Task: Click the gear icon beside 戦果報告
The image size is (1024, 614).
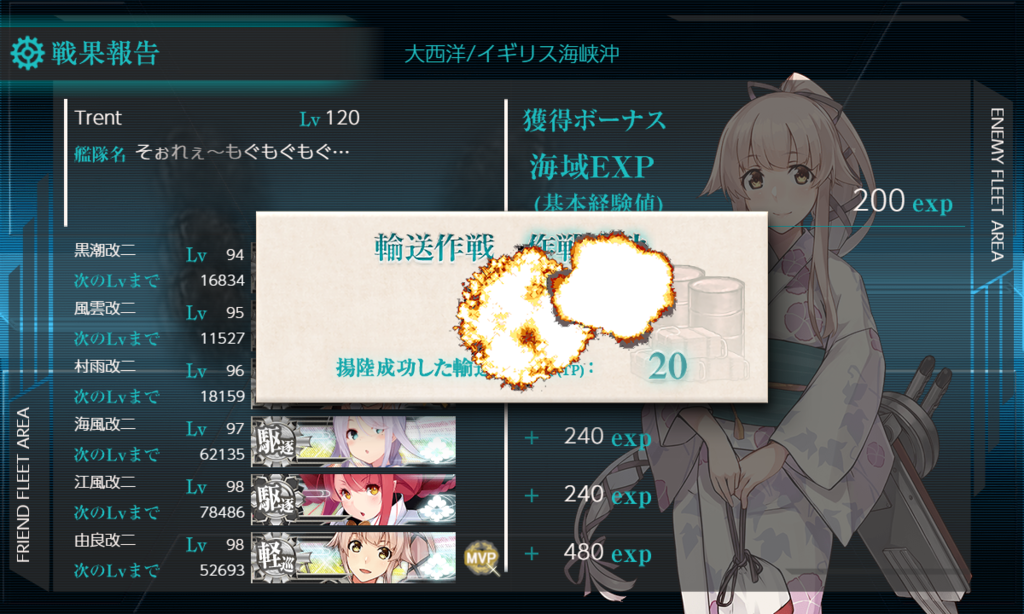Action: (27, 54)
